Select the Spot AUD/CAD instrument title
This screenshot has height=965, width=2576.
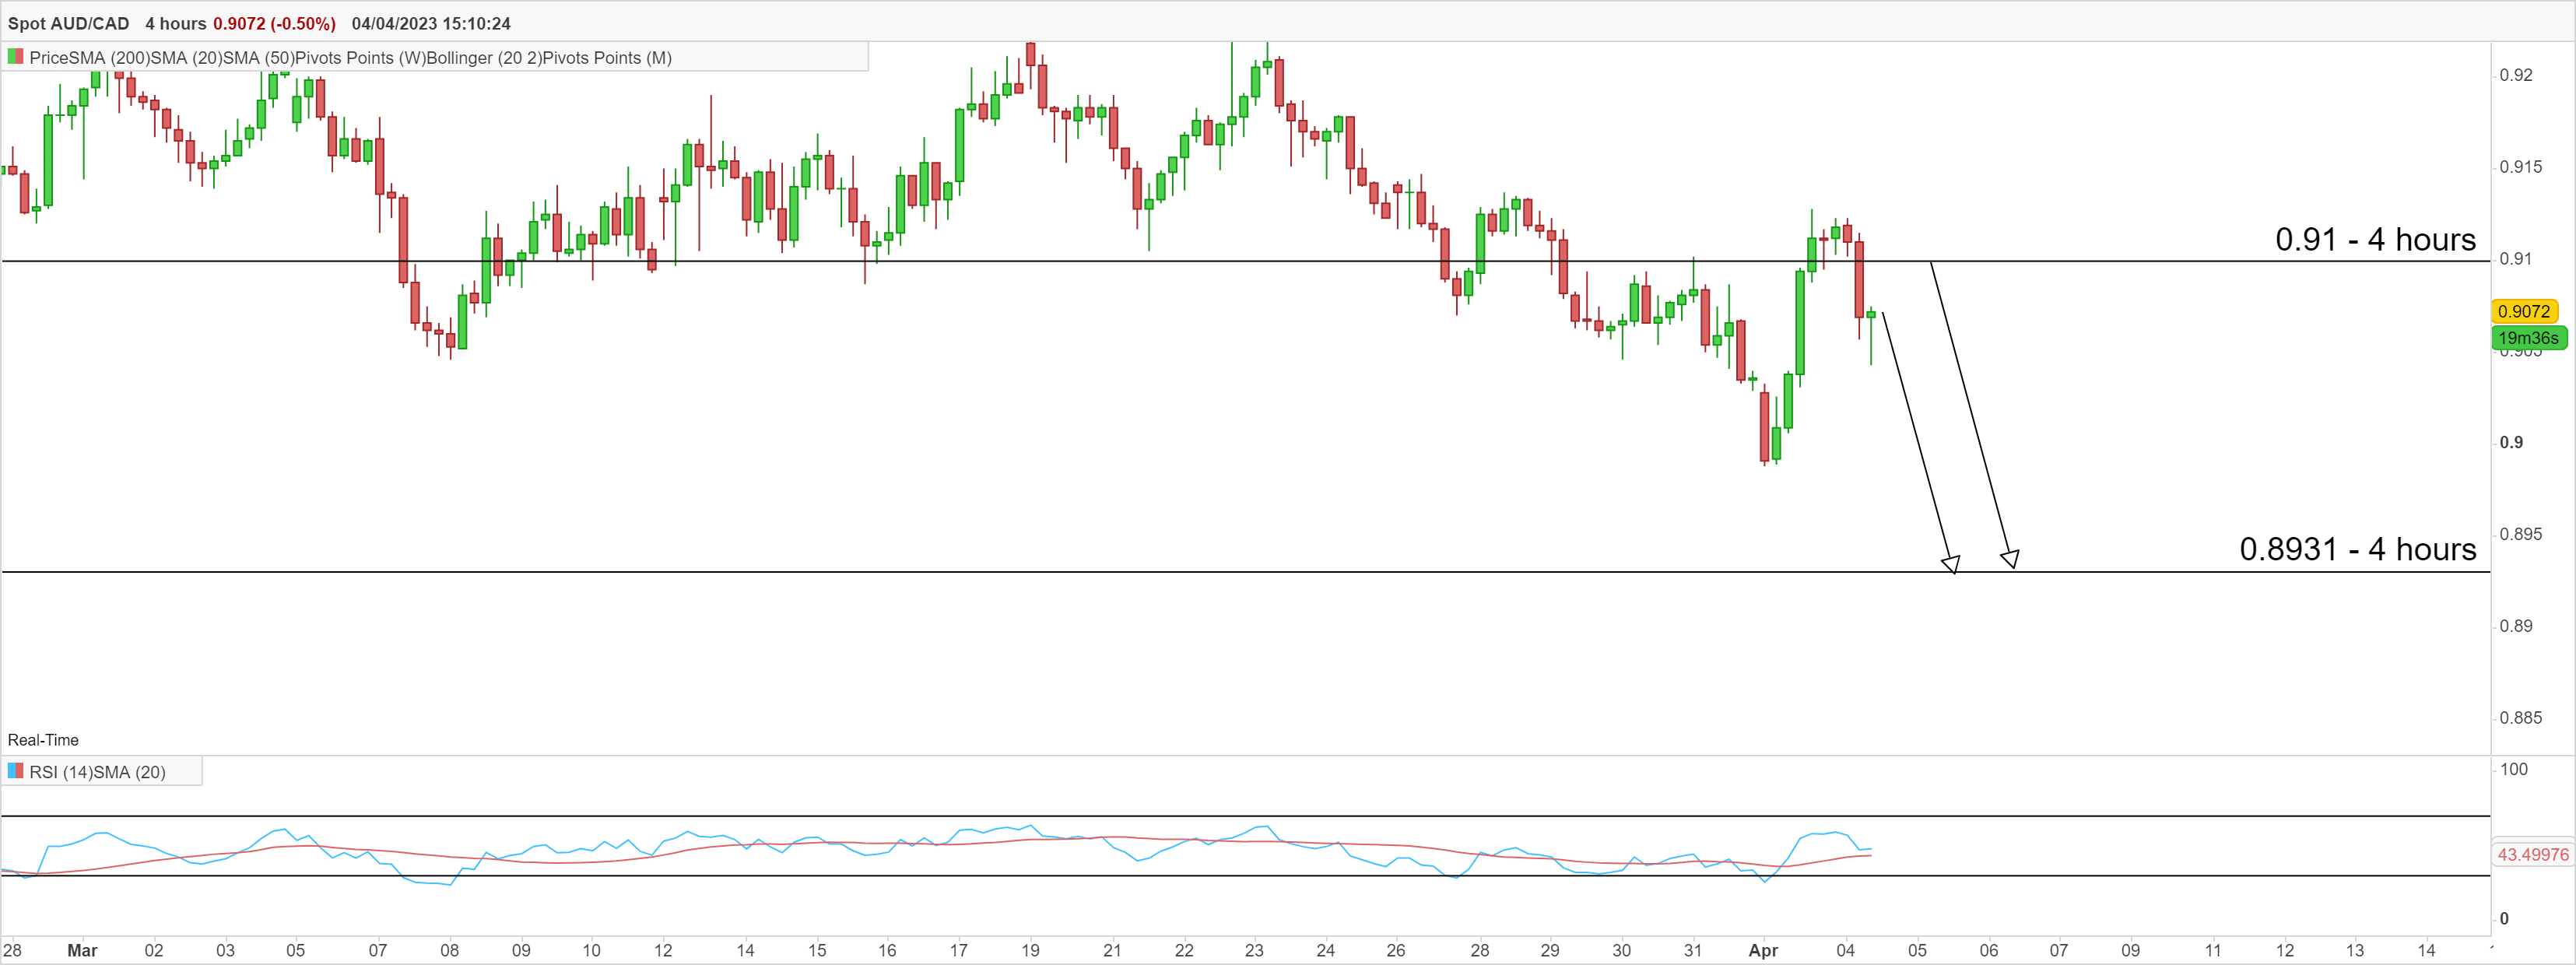(x=68, y=23)
